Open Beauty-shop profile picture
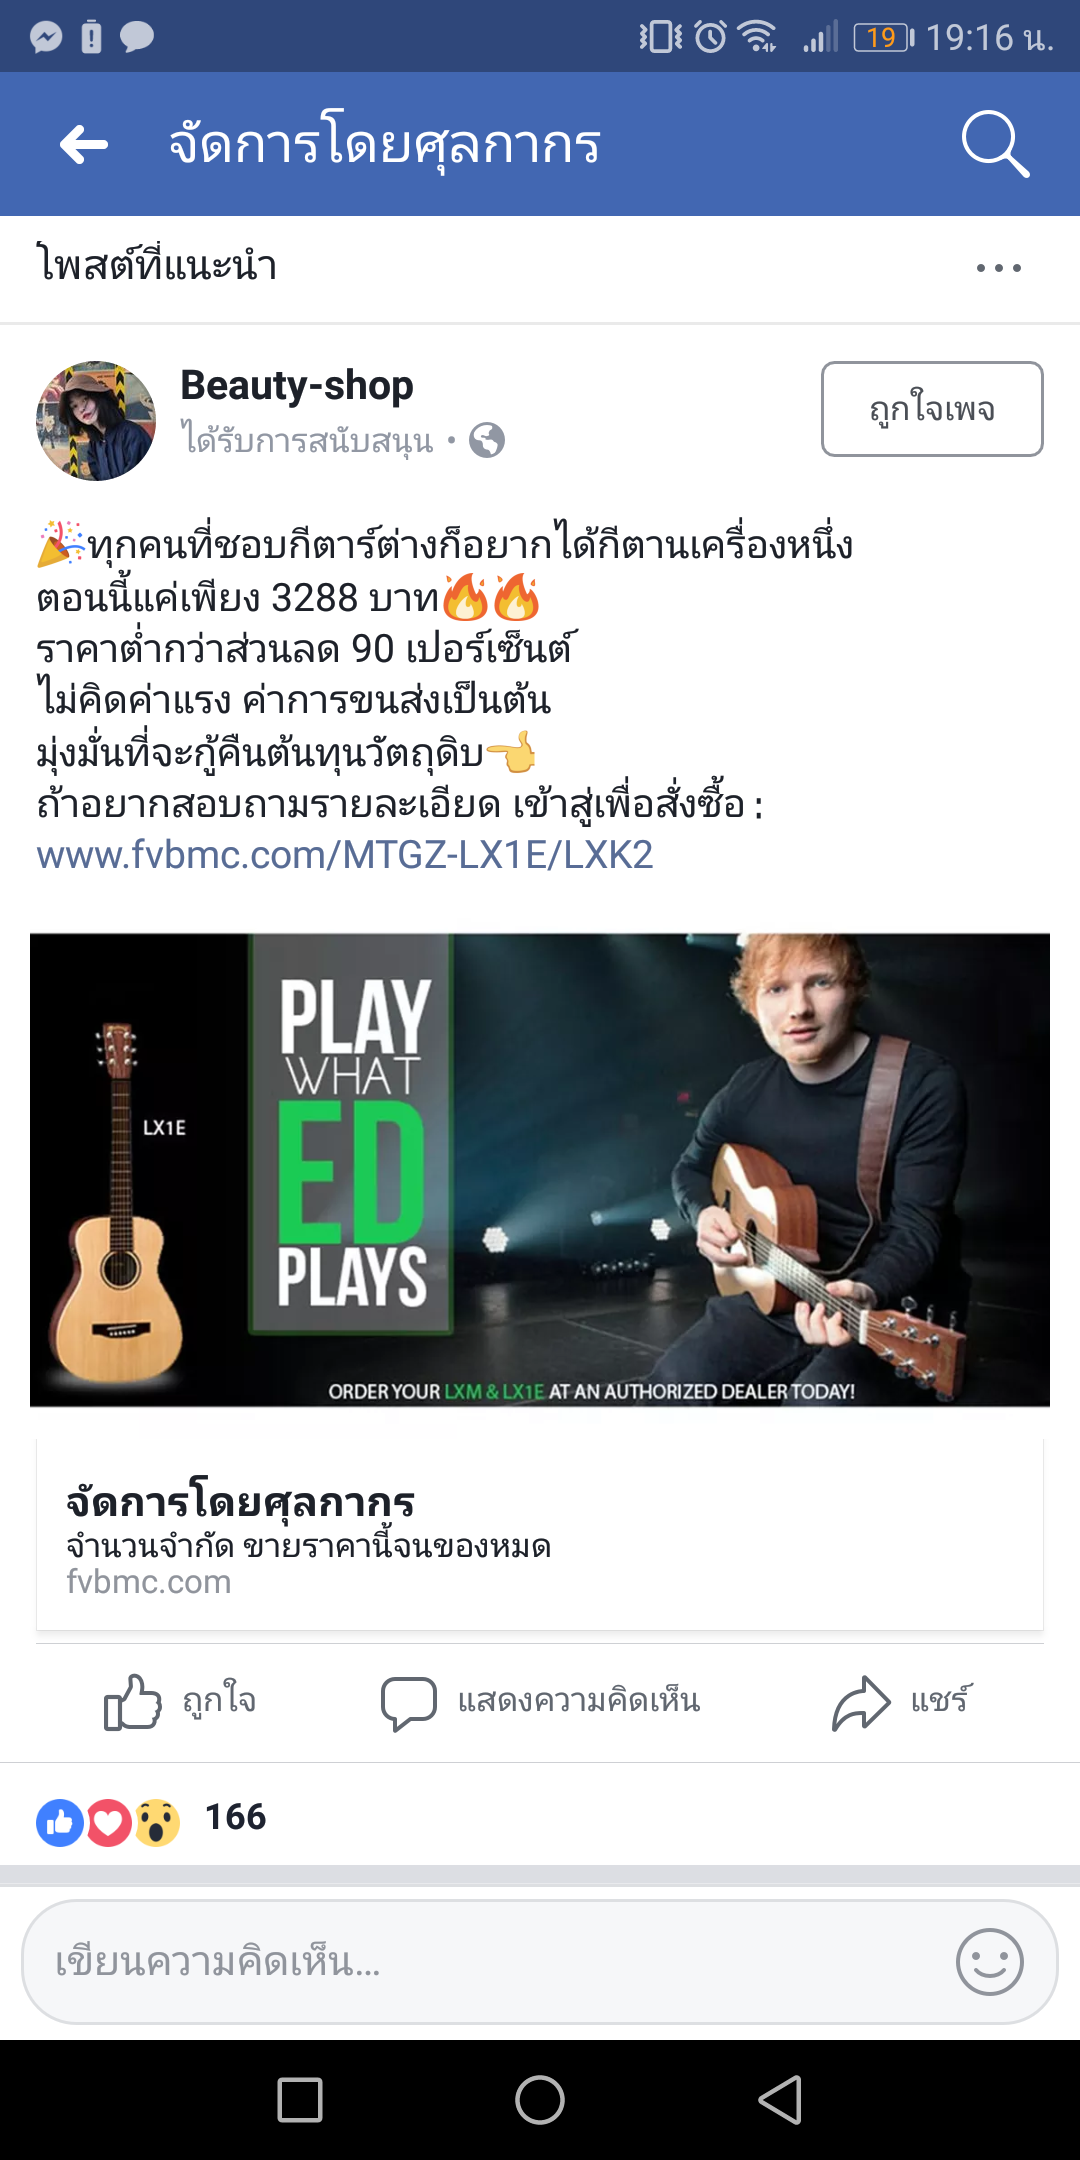The image size is (1080, 2160). (x=96, y=421)
